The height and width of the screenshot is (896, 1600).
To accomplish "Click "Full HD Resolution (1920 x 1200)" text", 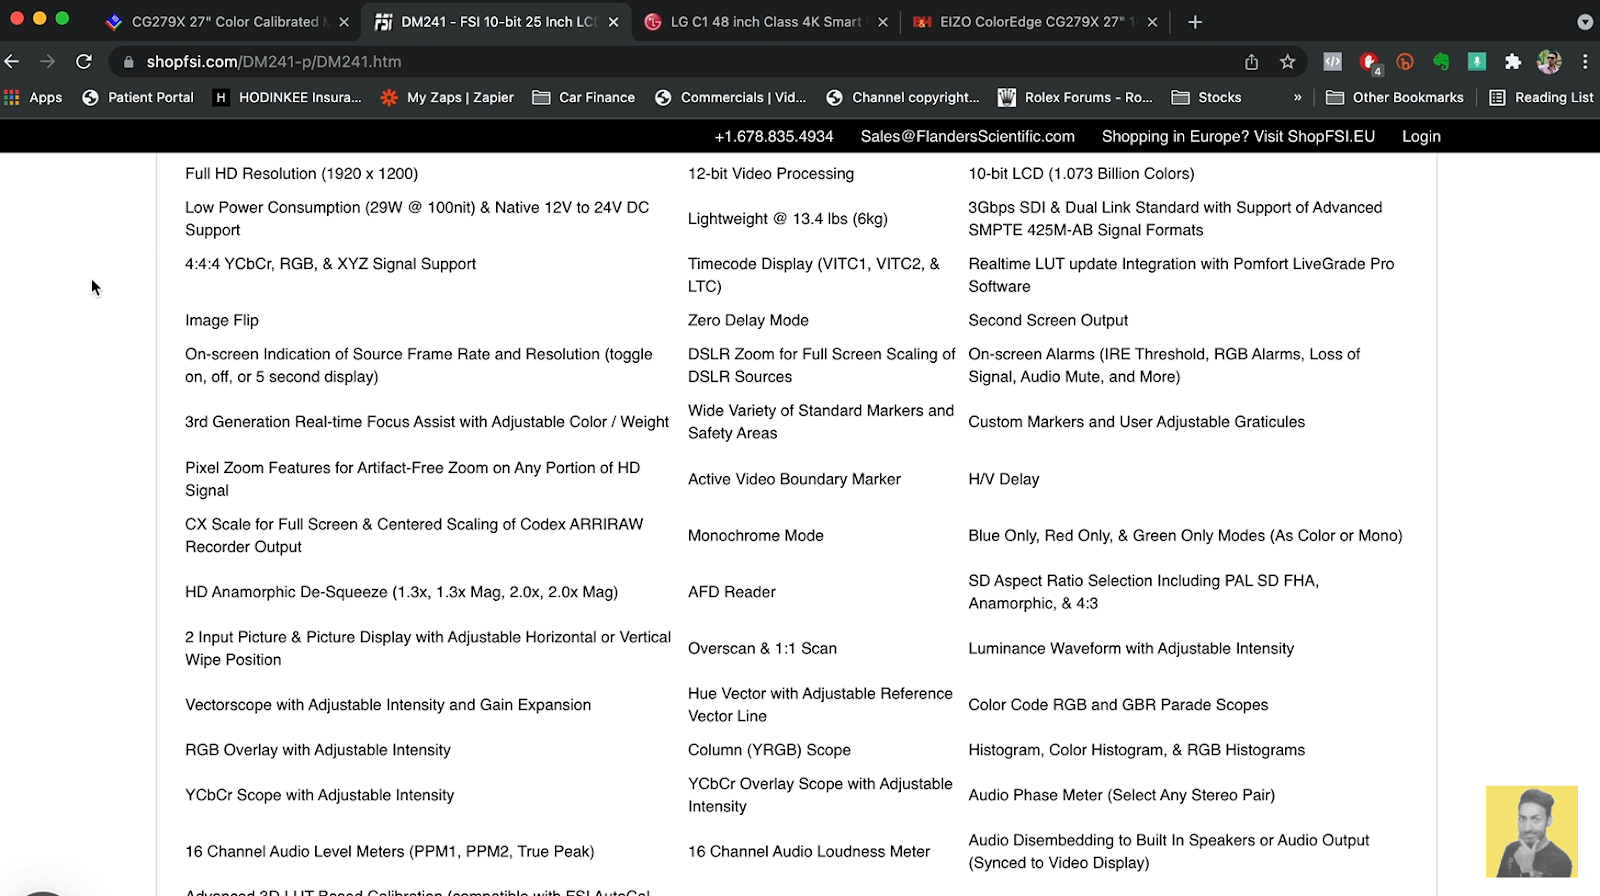I will click(x=302, y=174).
